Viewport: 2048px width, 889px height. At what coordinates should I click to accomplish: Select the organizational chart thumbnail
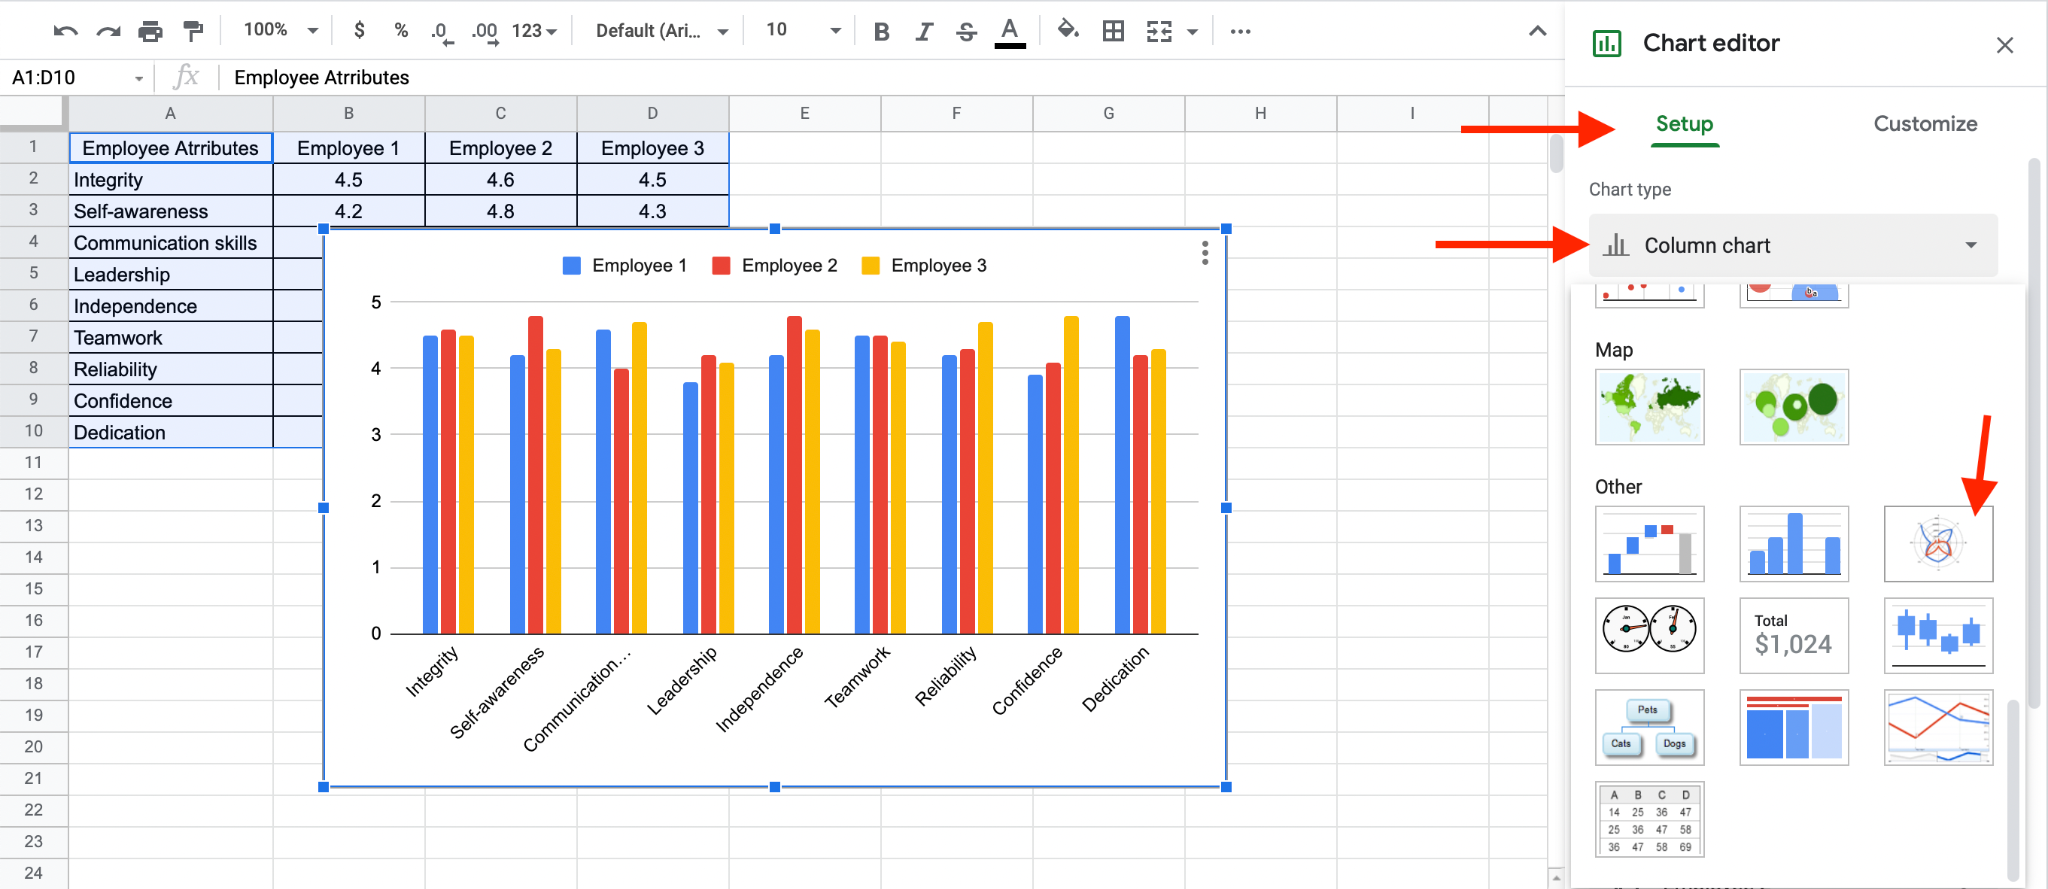point(1649,727)
